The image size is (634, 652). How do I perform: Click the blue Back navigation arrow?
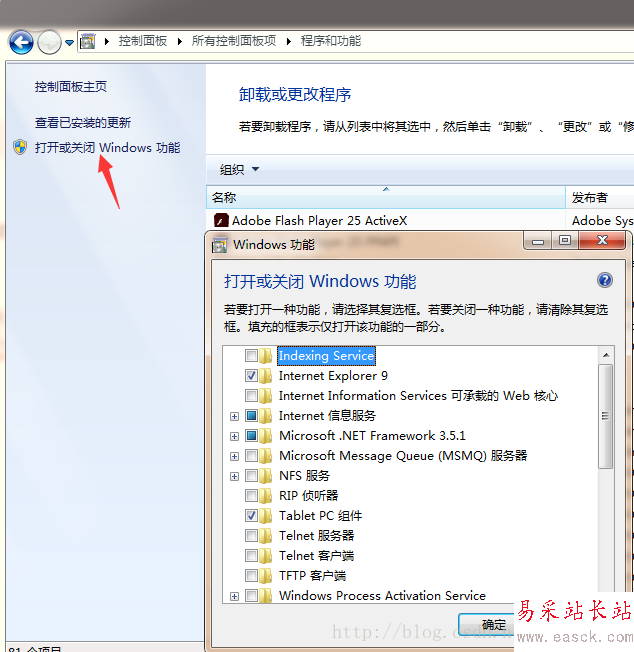[21, 42]
